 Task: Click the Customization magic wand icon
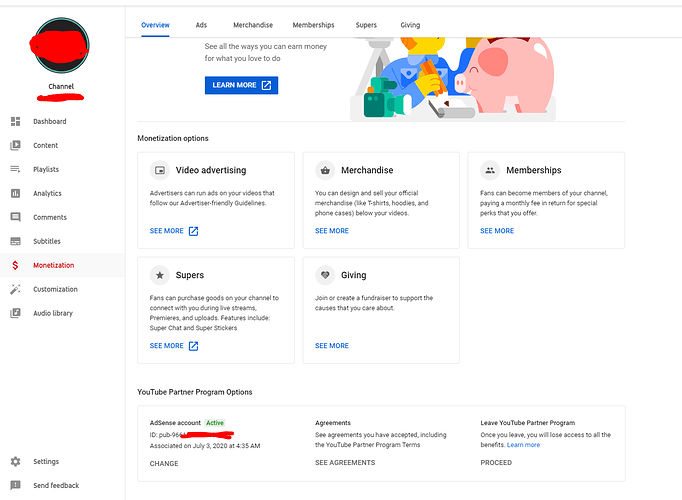[15, 289]
